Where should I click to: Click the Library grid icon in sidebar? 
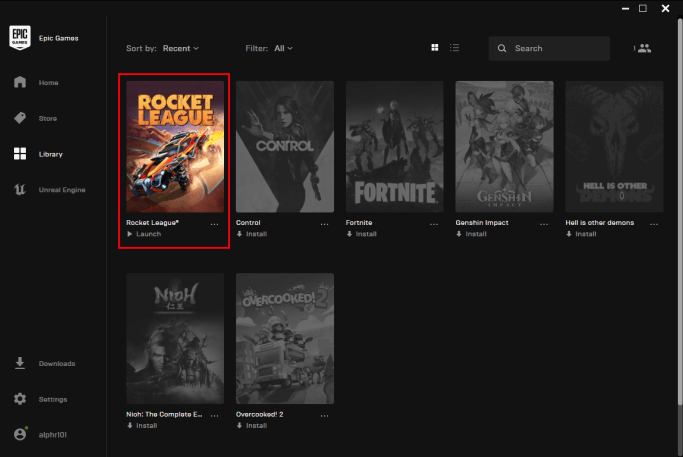coord(20,153)
